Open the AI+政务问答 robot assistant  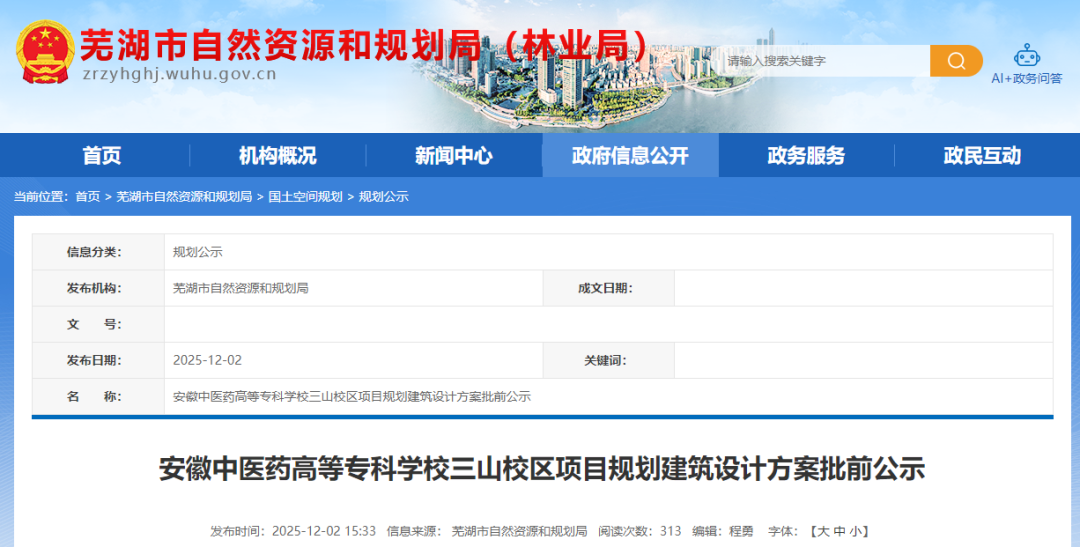point(1026,64)
